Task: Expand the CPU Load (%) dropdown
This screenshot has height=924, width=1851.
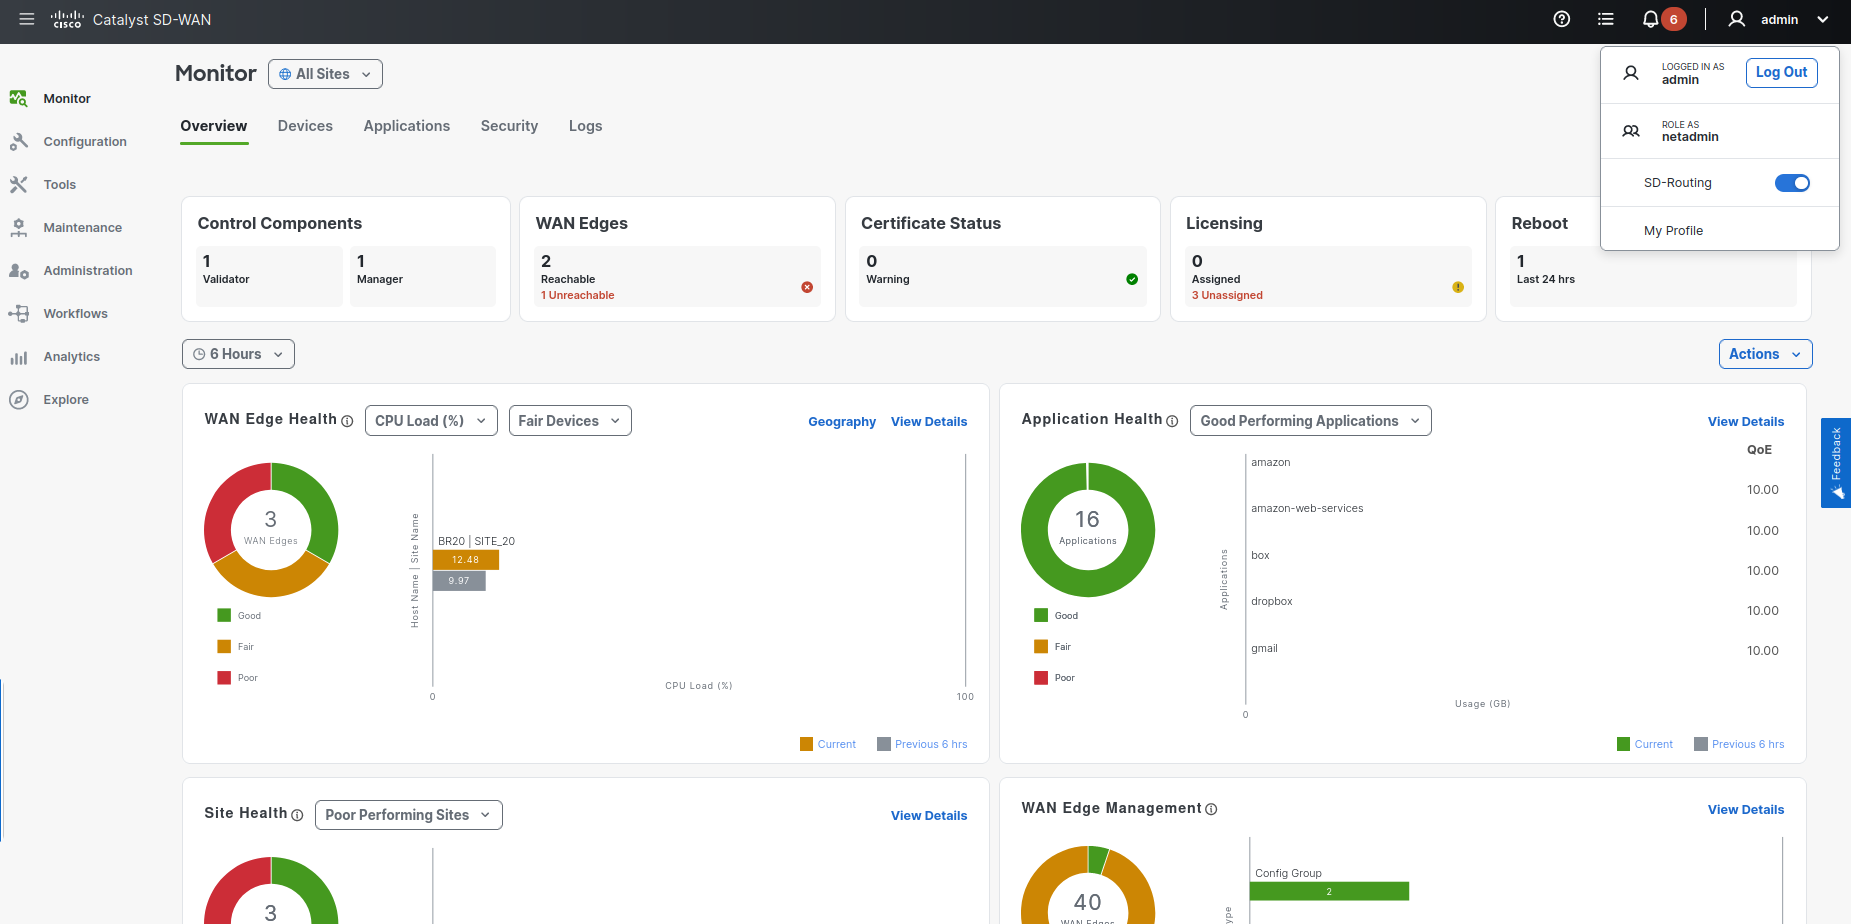Action: [x=431, y=421]
